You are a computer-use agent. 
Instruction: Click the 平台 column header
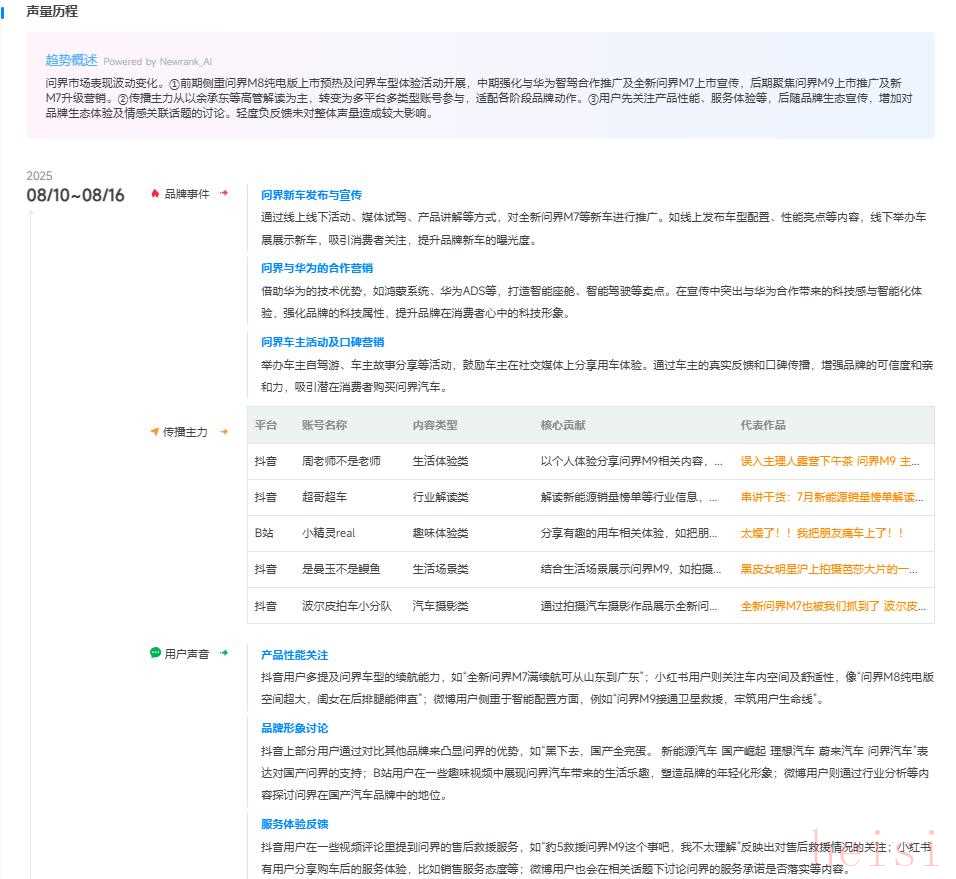click(x=265, y=425)
